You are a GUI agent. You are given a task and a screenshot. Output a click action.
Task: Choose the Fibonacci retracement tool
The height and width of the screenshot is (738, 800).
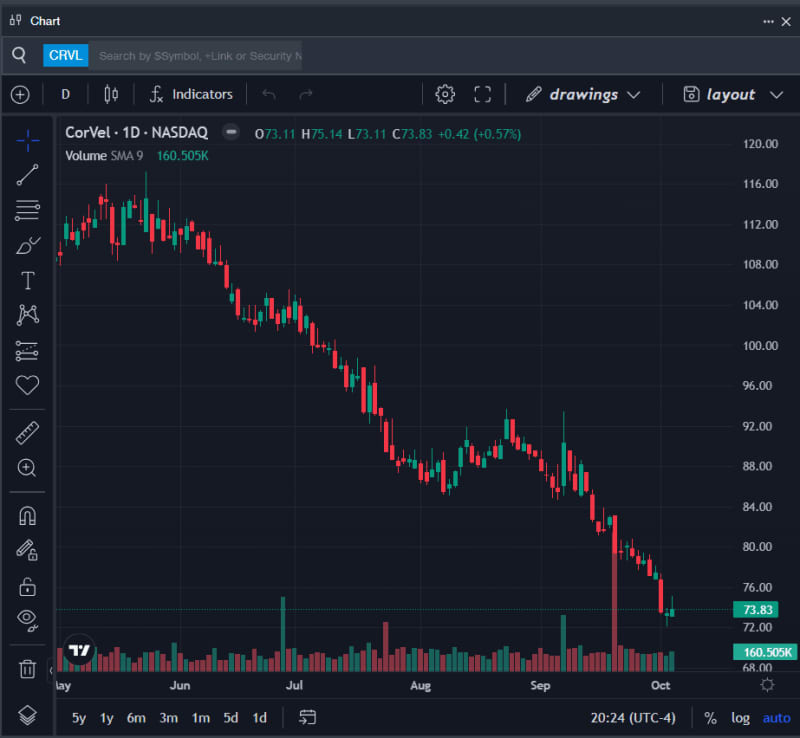pyautogui.click(x=28, y=210)
